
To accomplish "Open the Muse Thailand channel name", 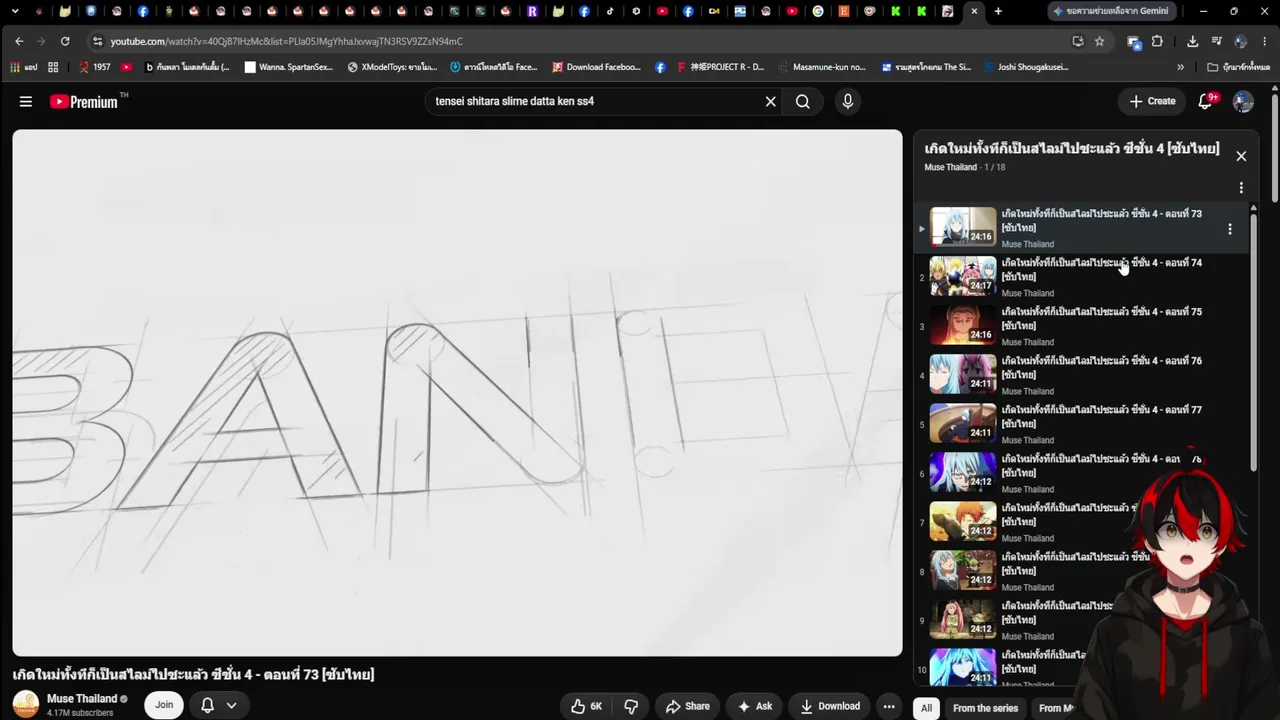I will click(x=82, y=699).
